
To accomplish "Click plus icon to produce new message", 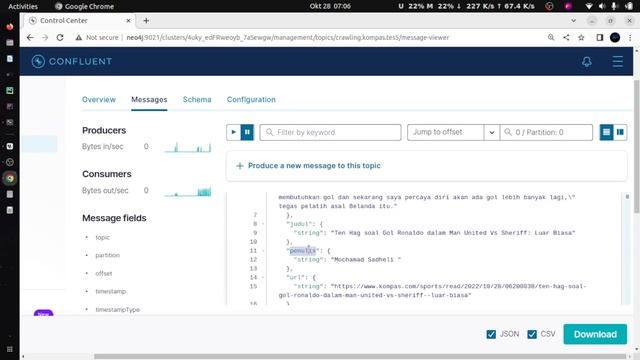I will (240, 166).
